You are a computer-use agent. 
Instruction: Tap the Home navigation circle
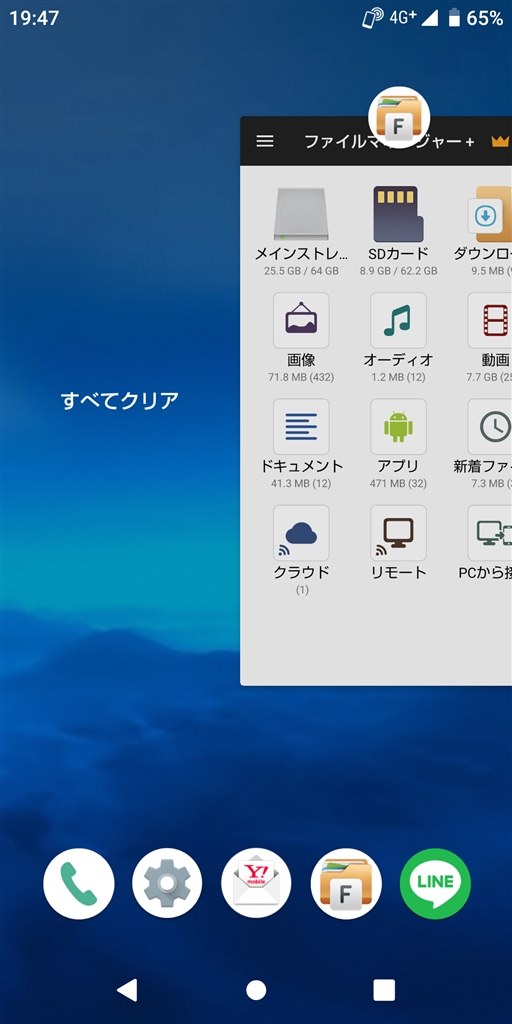pyautogui.click(x=256, y=990)
